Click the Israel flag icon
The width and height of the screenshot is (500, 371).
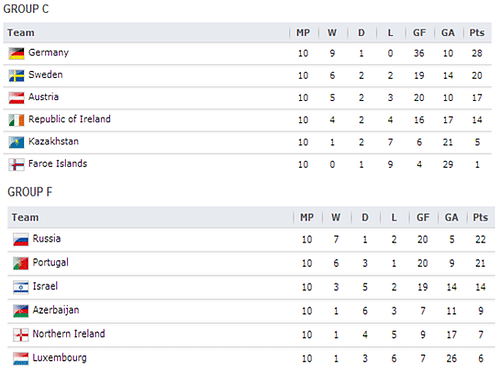click(x=21, y=287)
